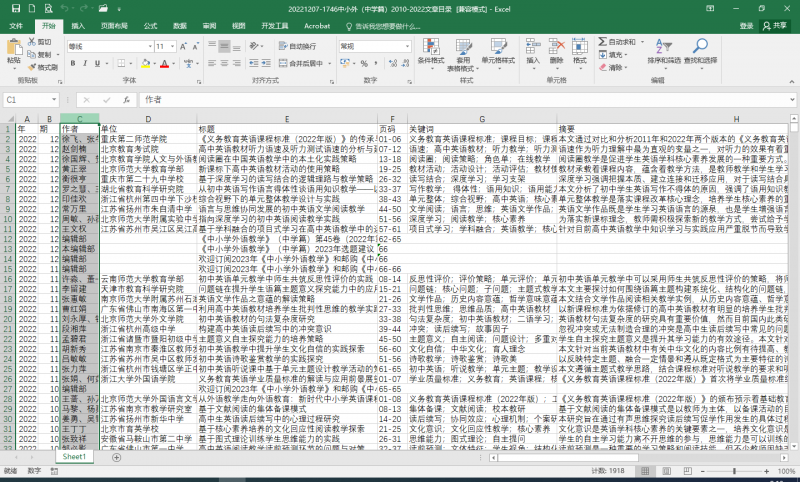Click the text Orientation icon
800x482 pixels.
click(254, 46)
